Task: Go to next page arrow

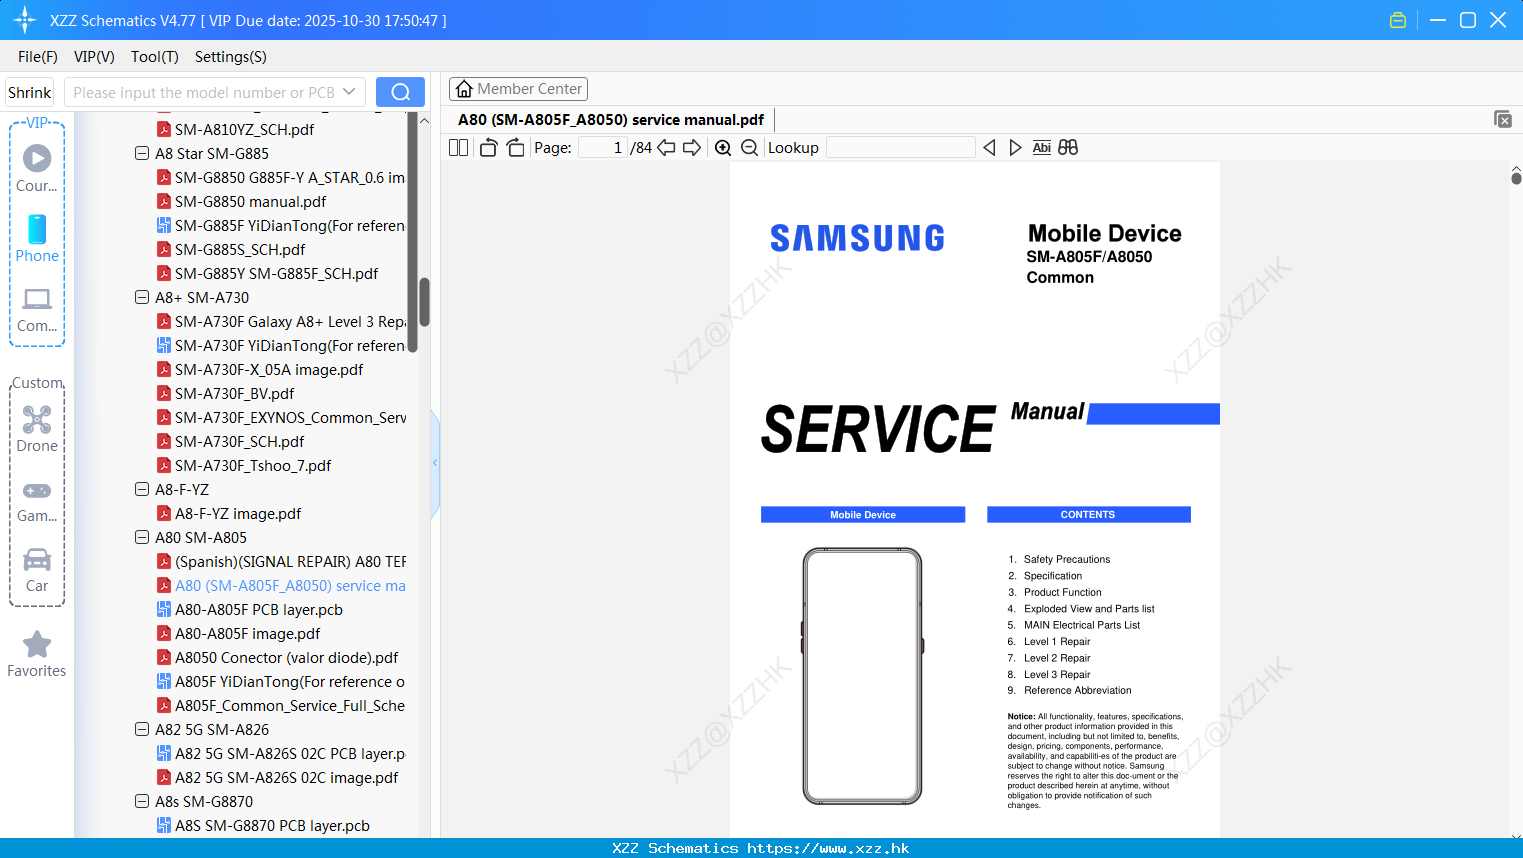Action: pos(692,147)
